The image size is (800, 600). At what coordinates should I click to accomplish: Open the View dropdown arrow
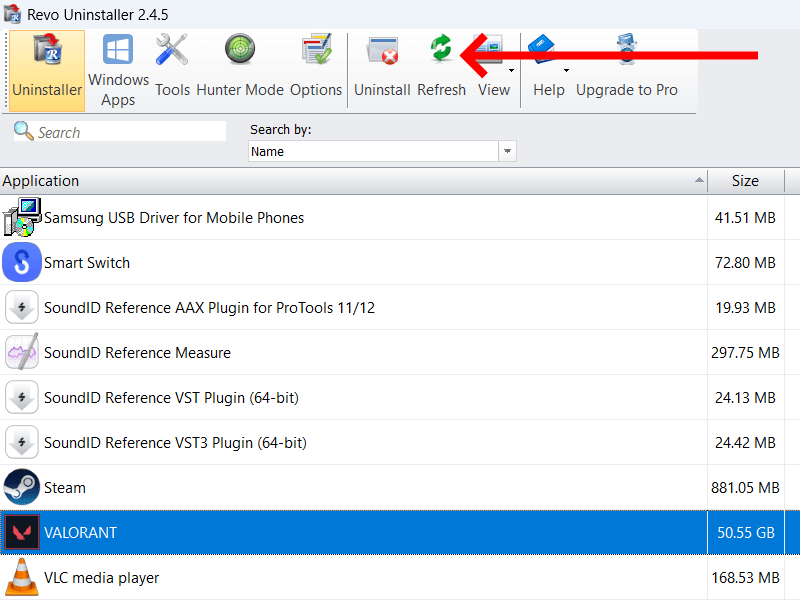coord(511,69)
